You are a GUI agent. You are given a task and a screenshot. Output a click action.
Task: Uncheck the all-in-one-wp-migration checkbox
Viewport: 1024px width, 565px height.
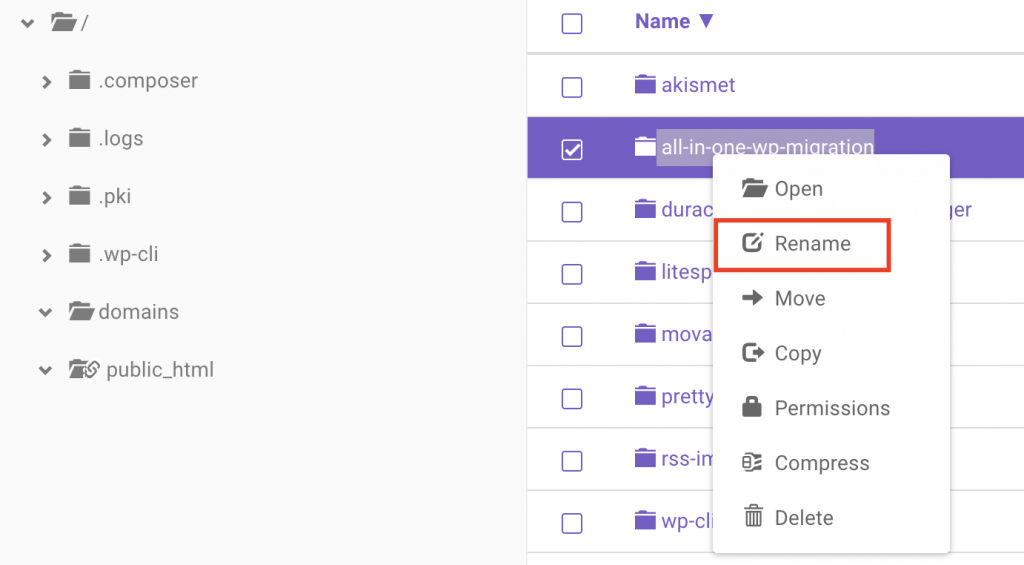click(572, 149)
